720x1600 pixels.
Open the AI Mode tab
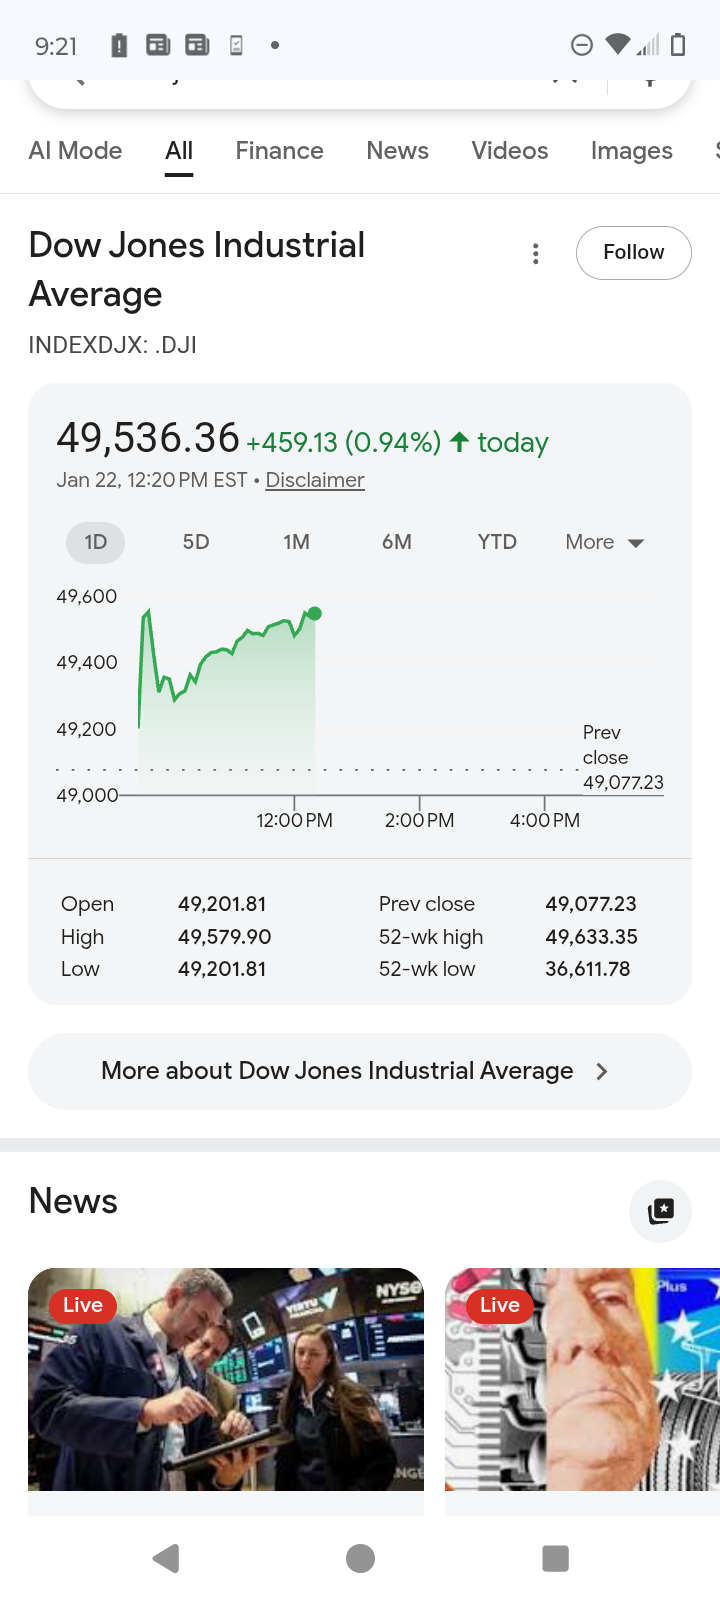(76, 151)
